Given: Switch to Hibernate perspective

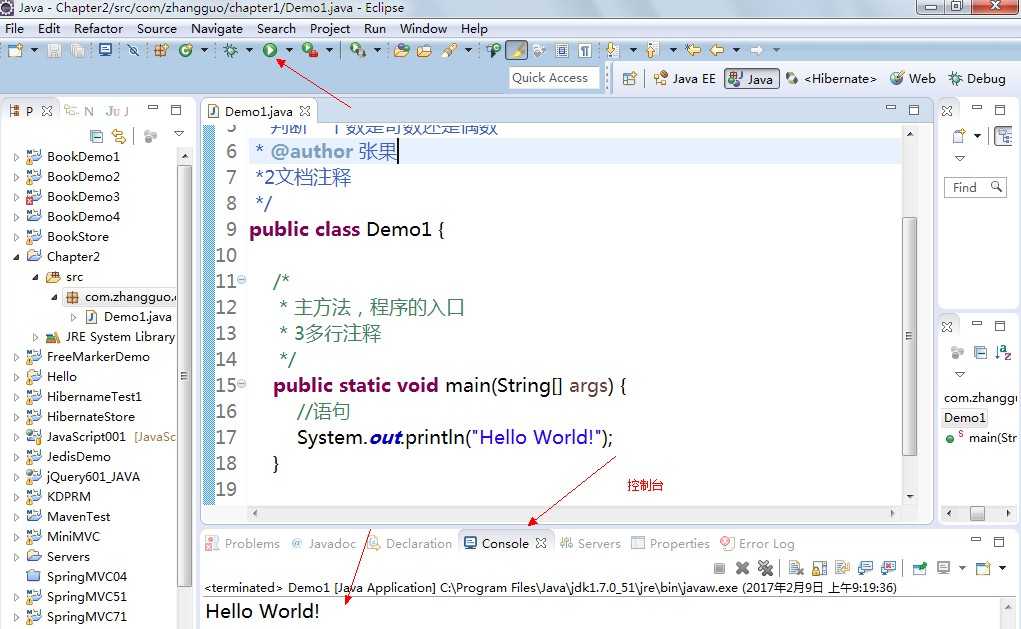Looking at the screenshot, I should 832,79.
